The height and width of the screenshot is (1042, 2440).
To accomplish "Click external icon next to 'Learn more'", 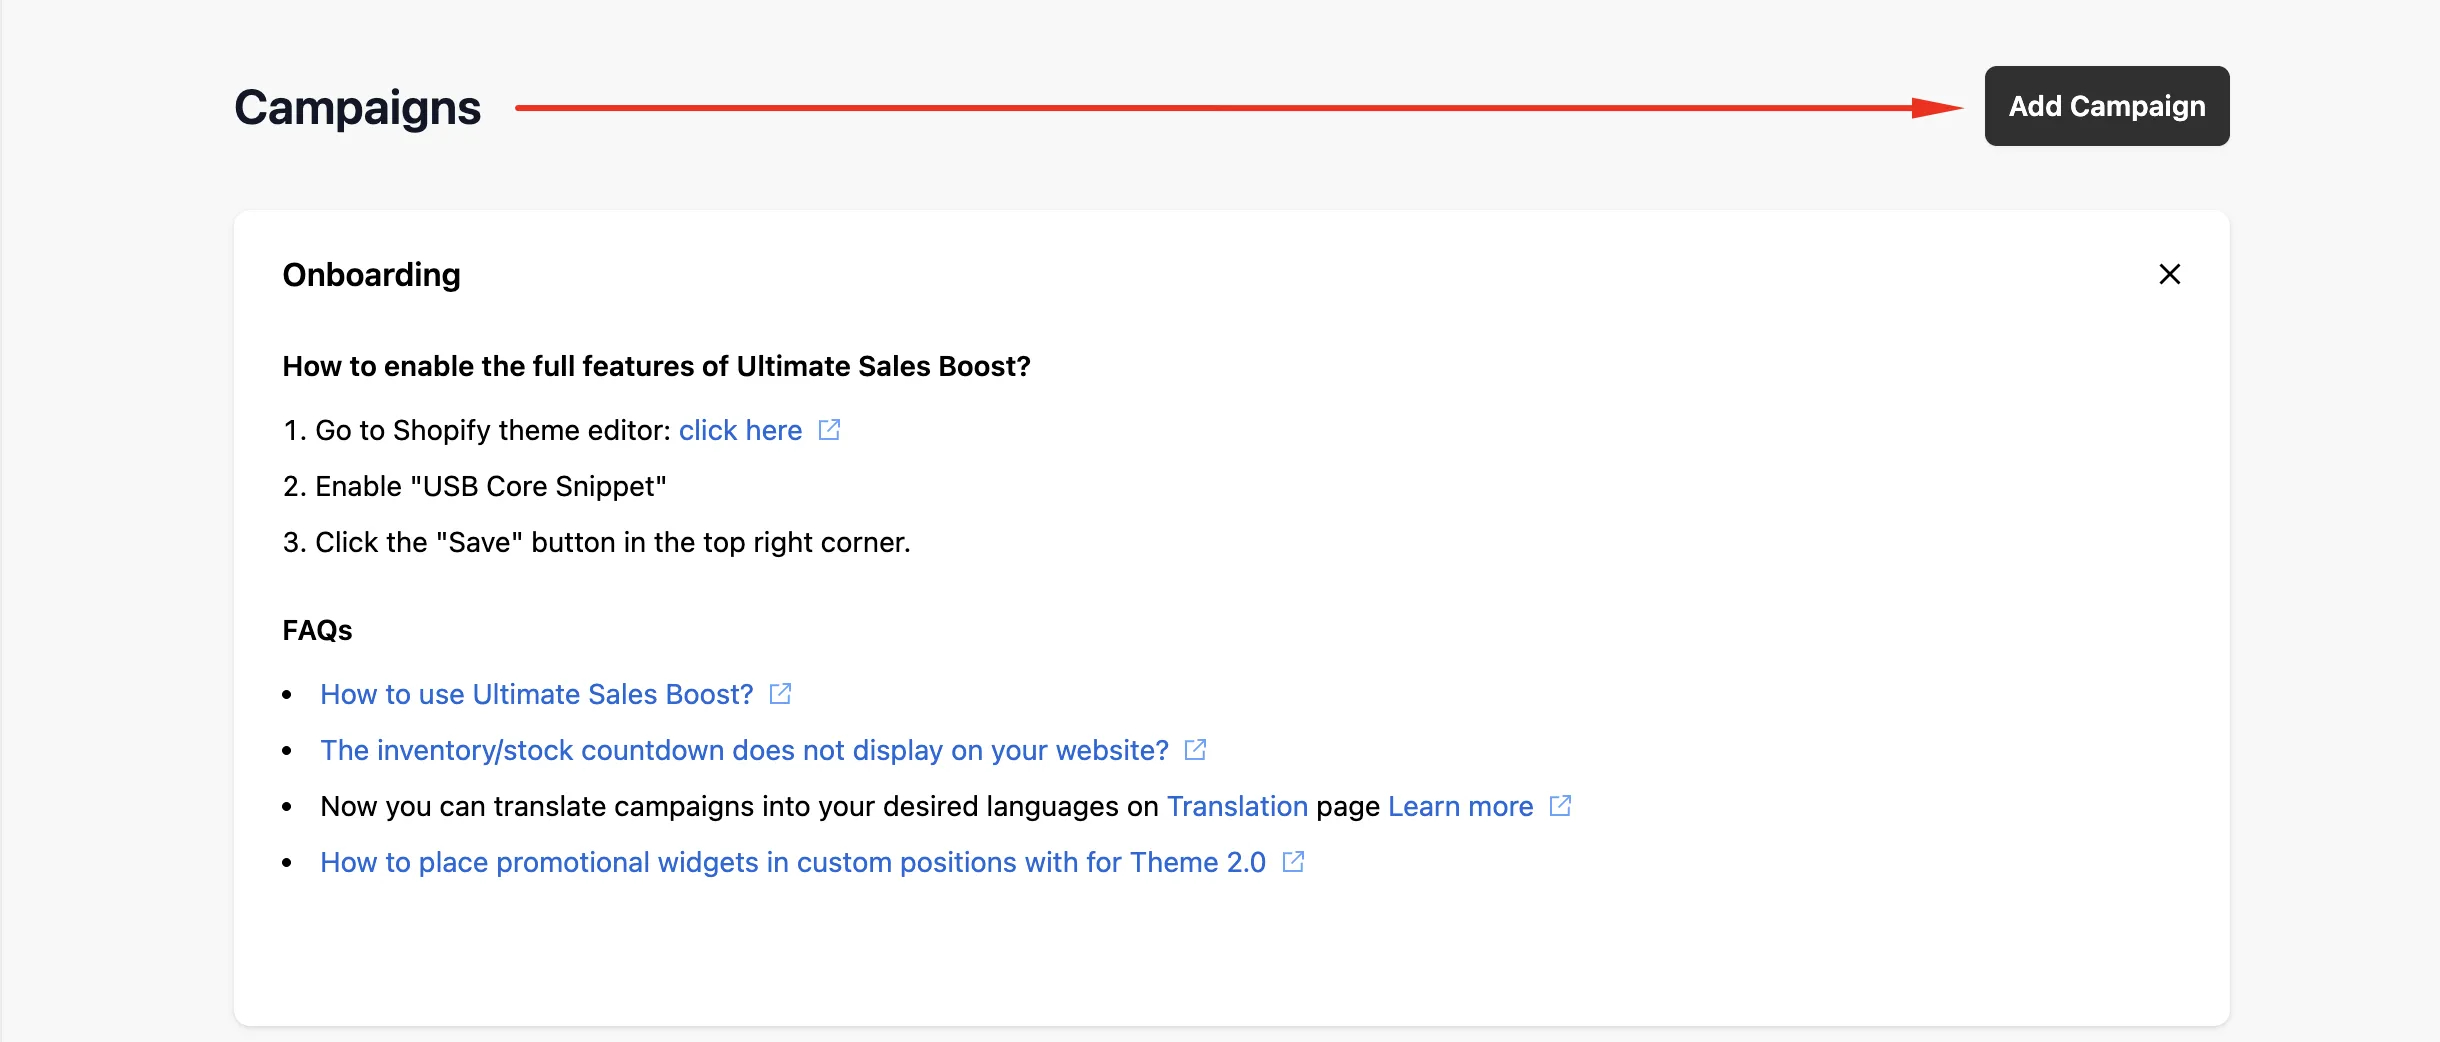I will click(x=1560, y=805).
